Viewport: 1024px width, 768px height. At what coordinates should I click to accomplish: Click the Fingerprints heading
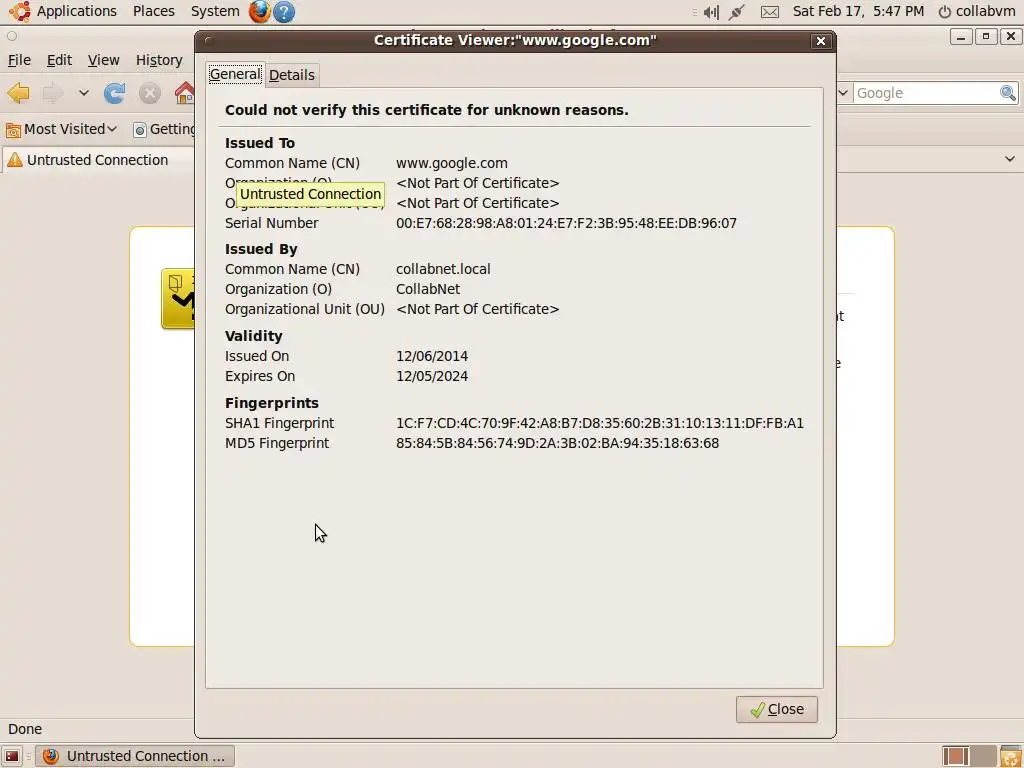(272, 403)
